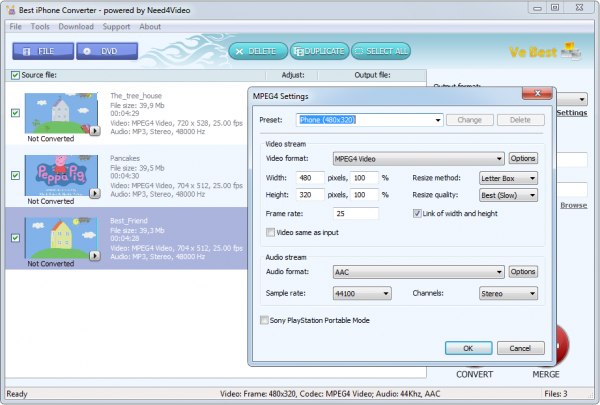
Task: Uncheck the Best_Friend file checkbox
Action: point(15,238)
